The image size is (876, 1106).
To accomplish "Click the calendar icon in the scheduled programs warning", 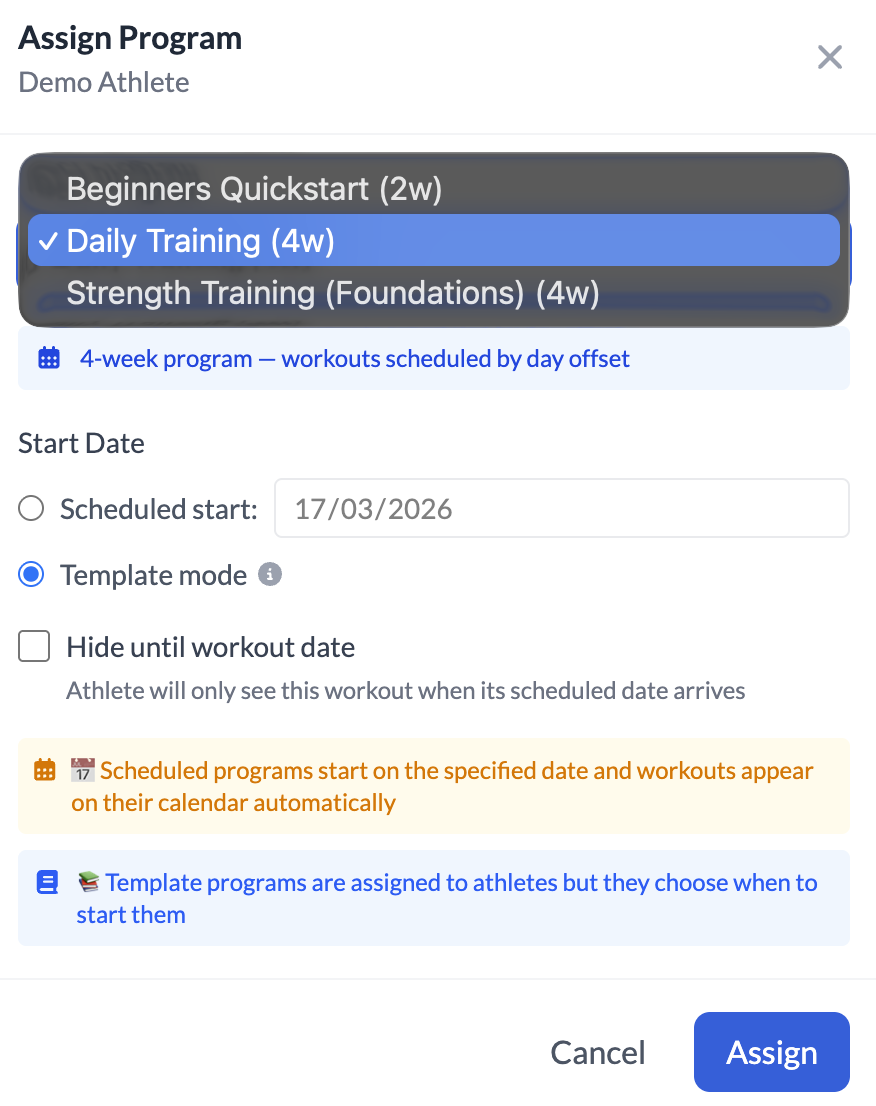I will pyautogui.click(x=47, y=770).
